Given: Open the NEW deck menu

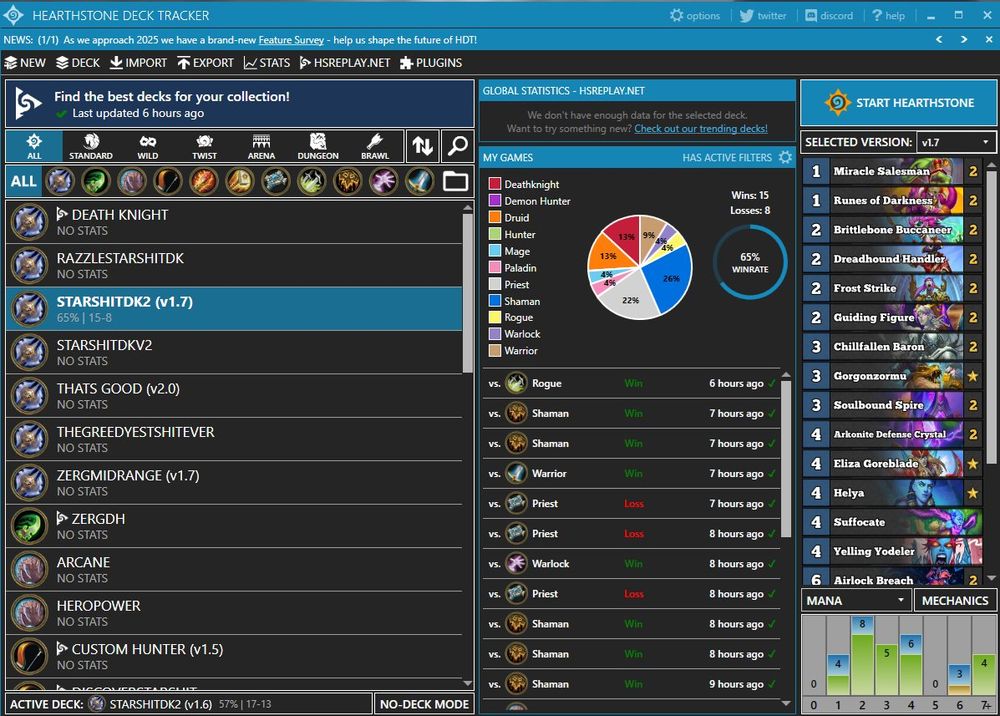Looking at the screenshot, I should (x=25, y=62).
